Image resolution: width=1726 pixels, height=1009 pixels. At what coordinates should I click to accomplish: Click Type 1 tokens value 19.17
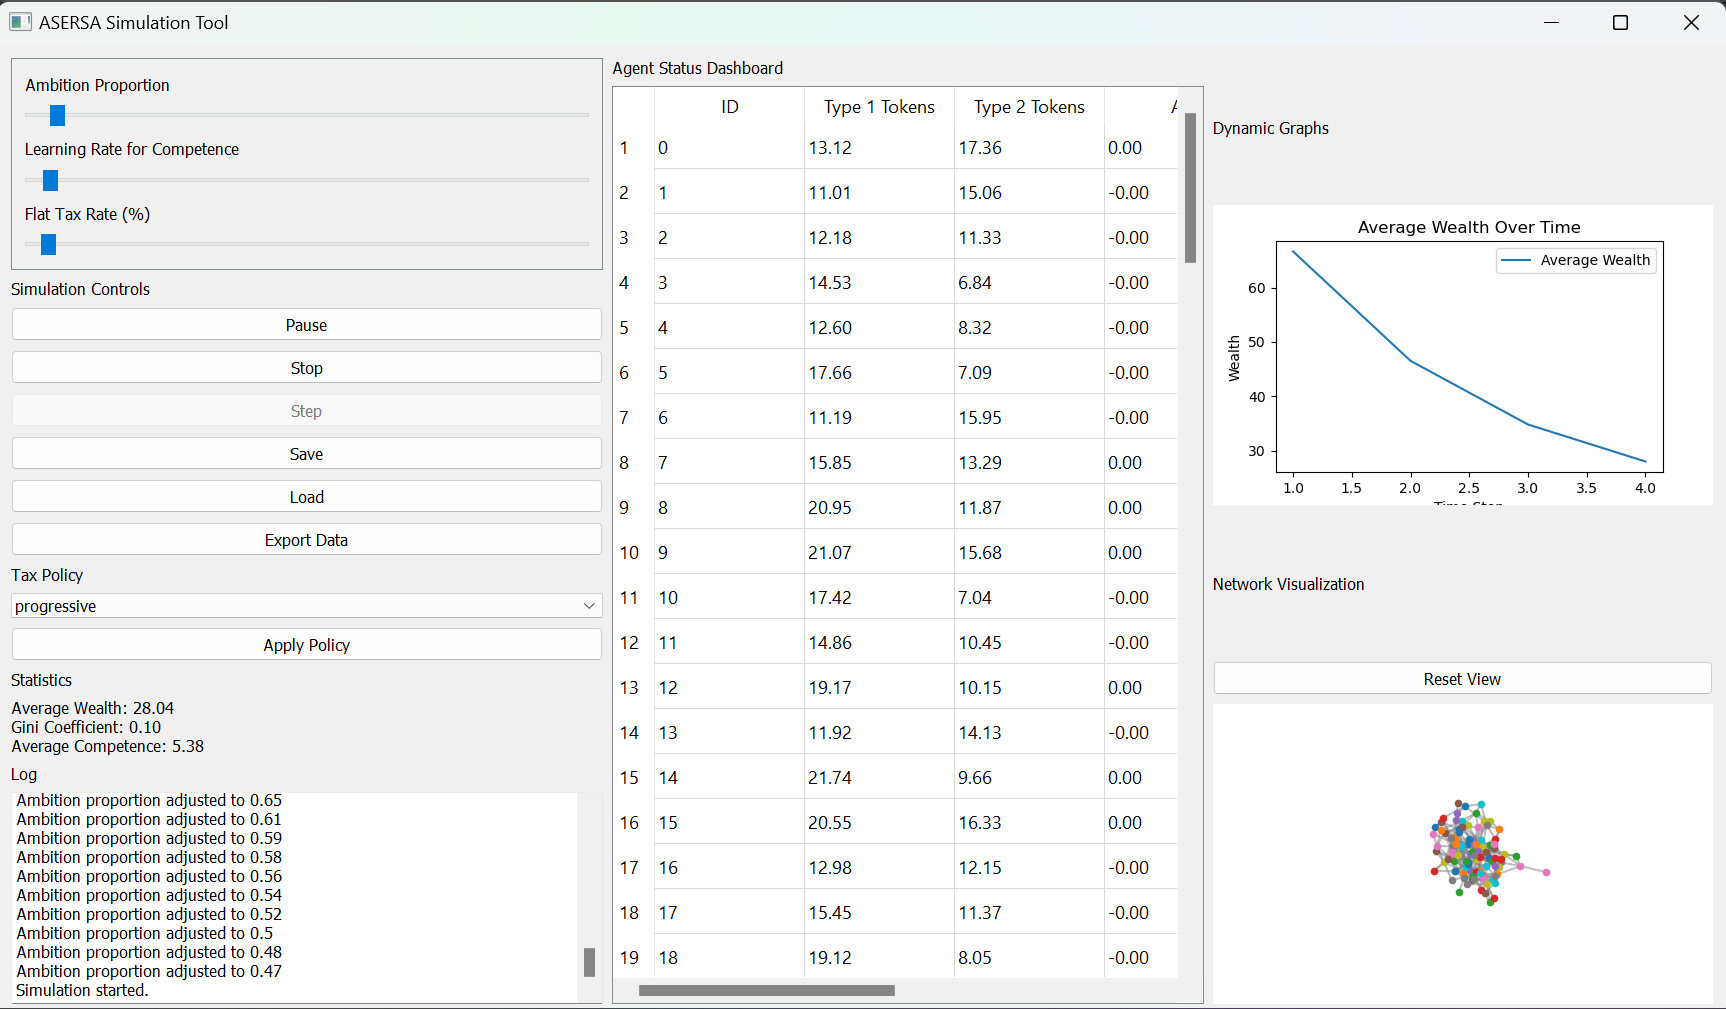[x=879, y=688]
